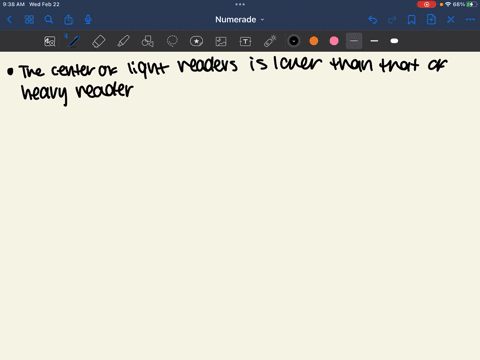
Task: Open the Elements sticker tool
Action: 196,41
